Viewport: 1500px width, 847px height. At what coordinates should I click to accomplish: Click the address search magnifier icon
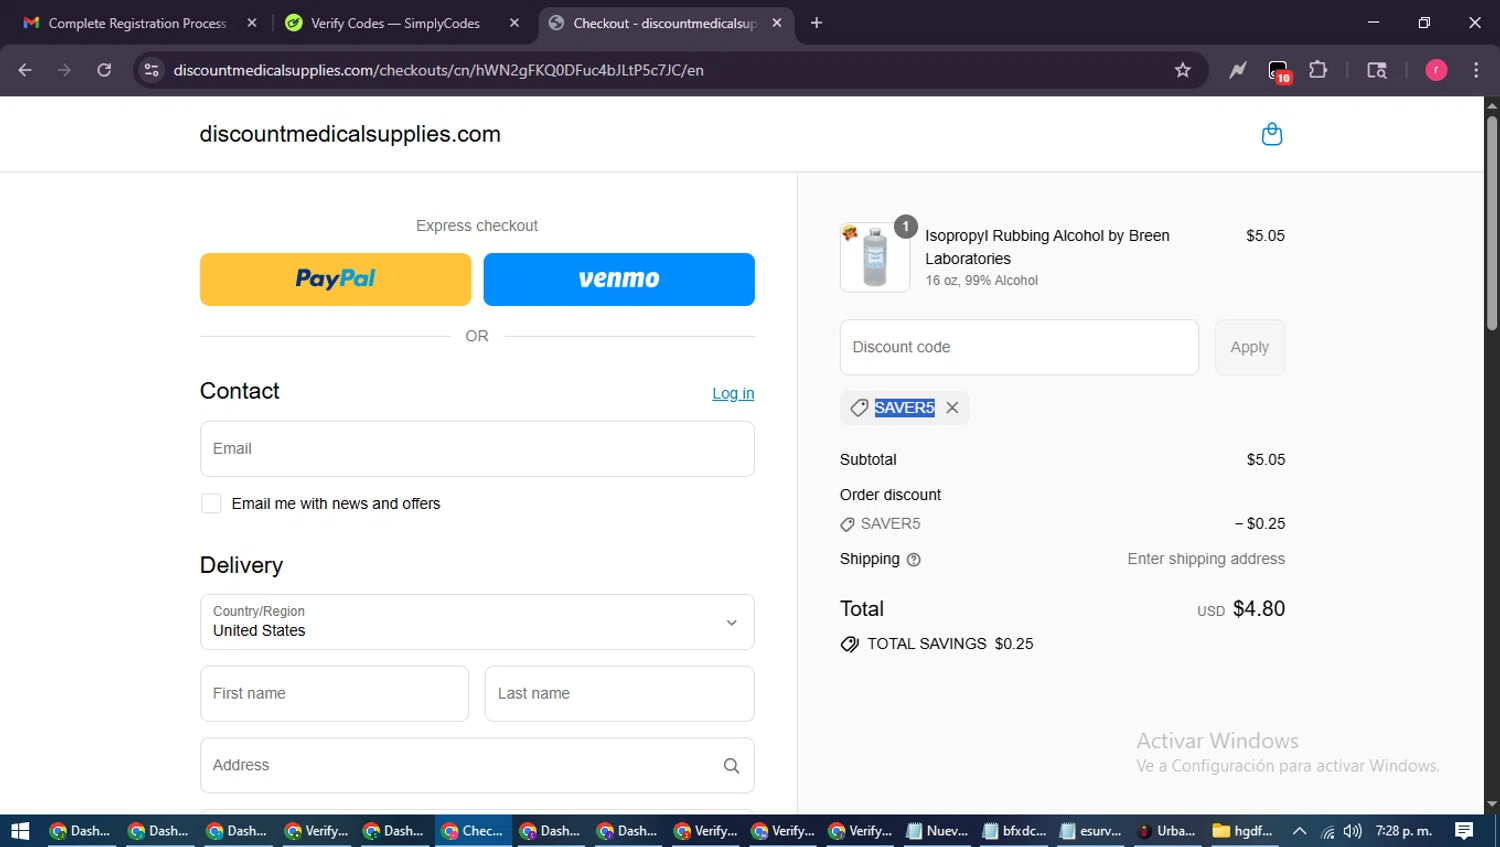click(x=731, y=766)
